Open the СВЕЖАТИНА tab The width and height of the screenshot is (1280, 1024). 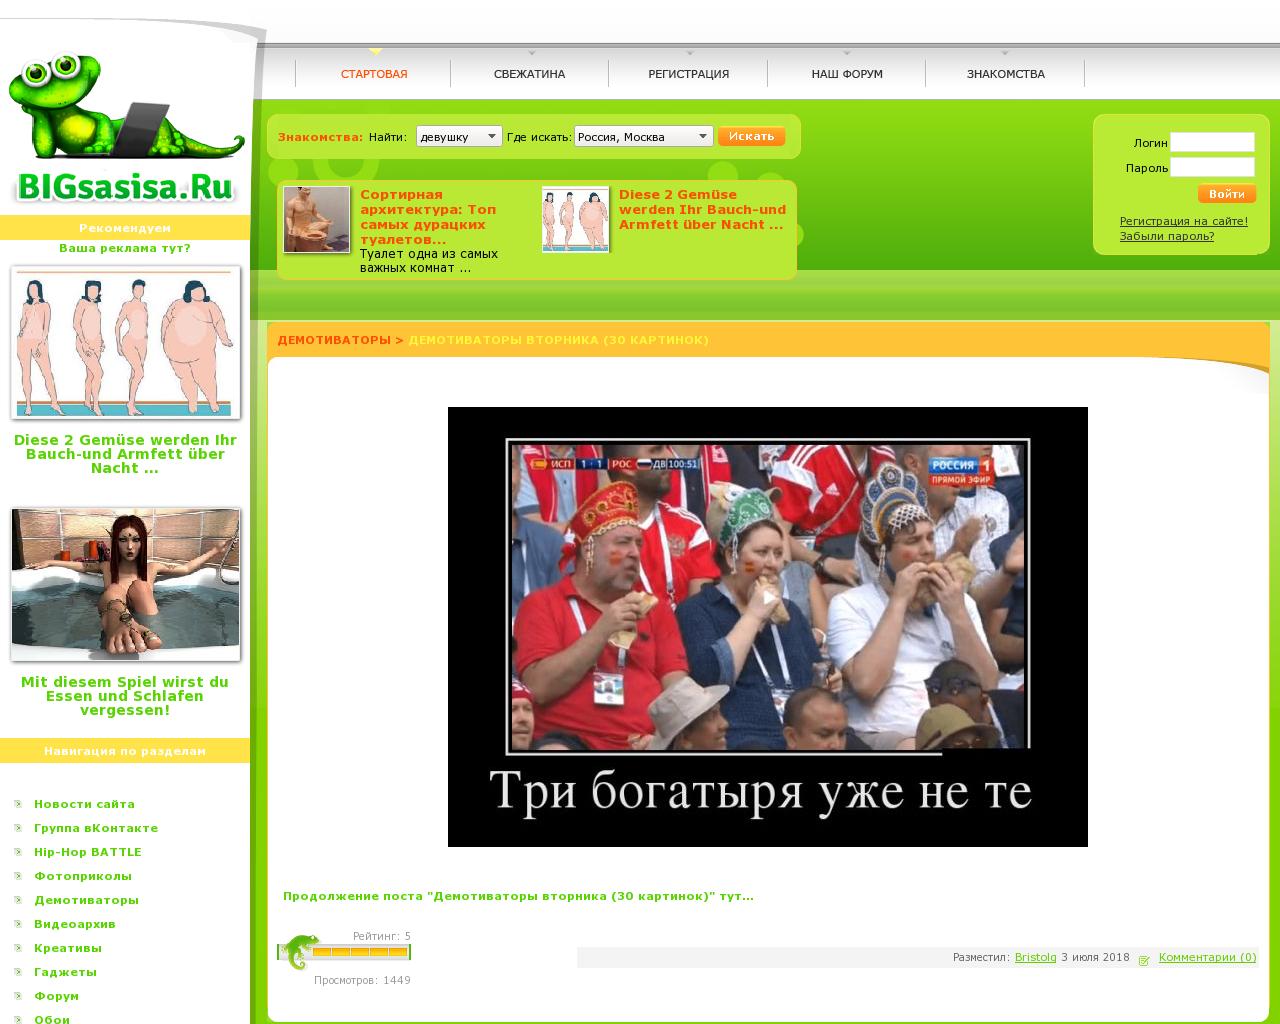529,74
